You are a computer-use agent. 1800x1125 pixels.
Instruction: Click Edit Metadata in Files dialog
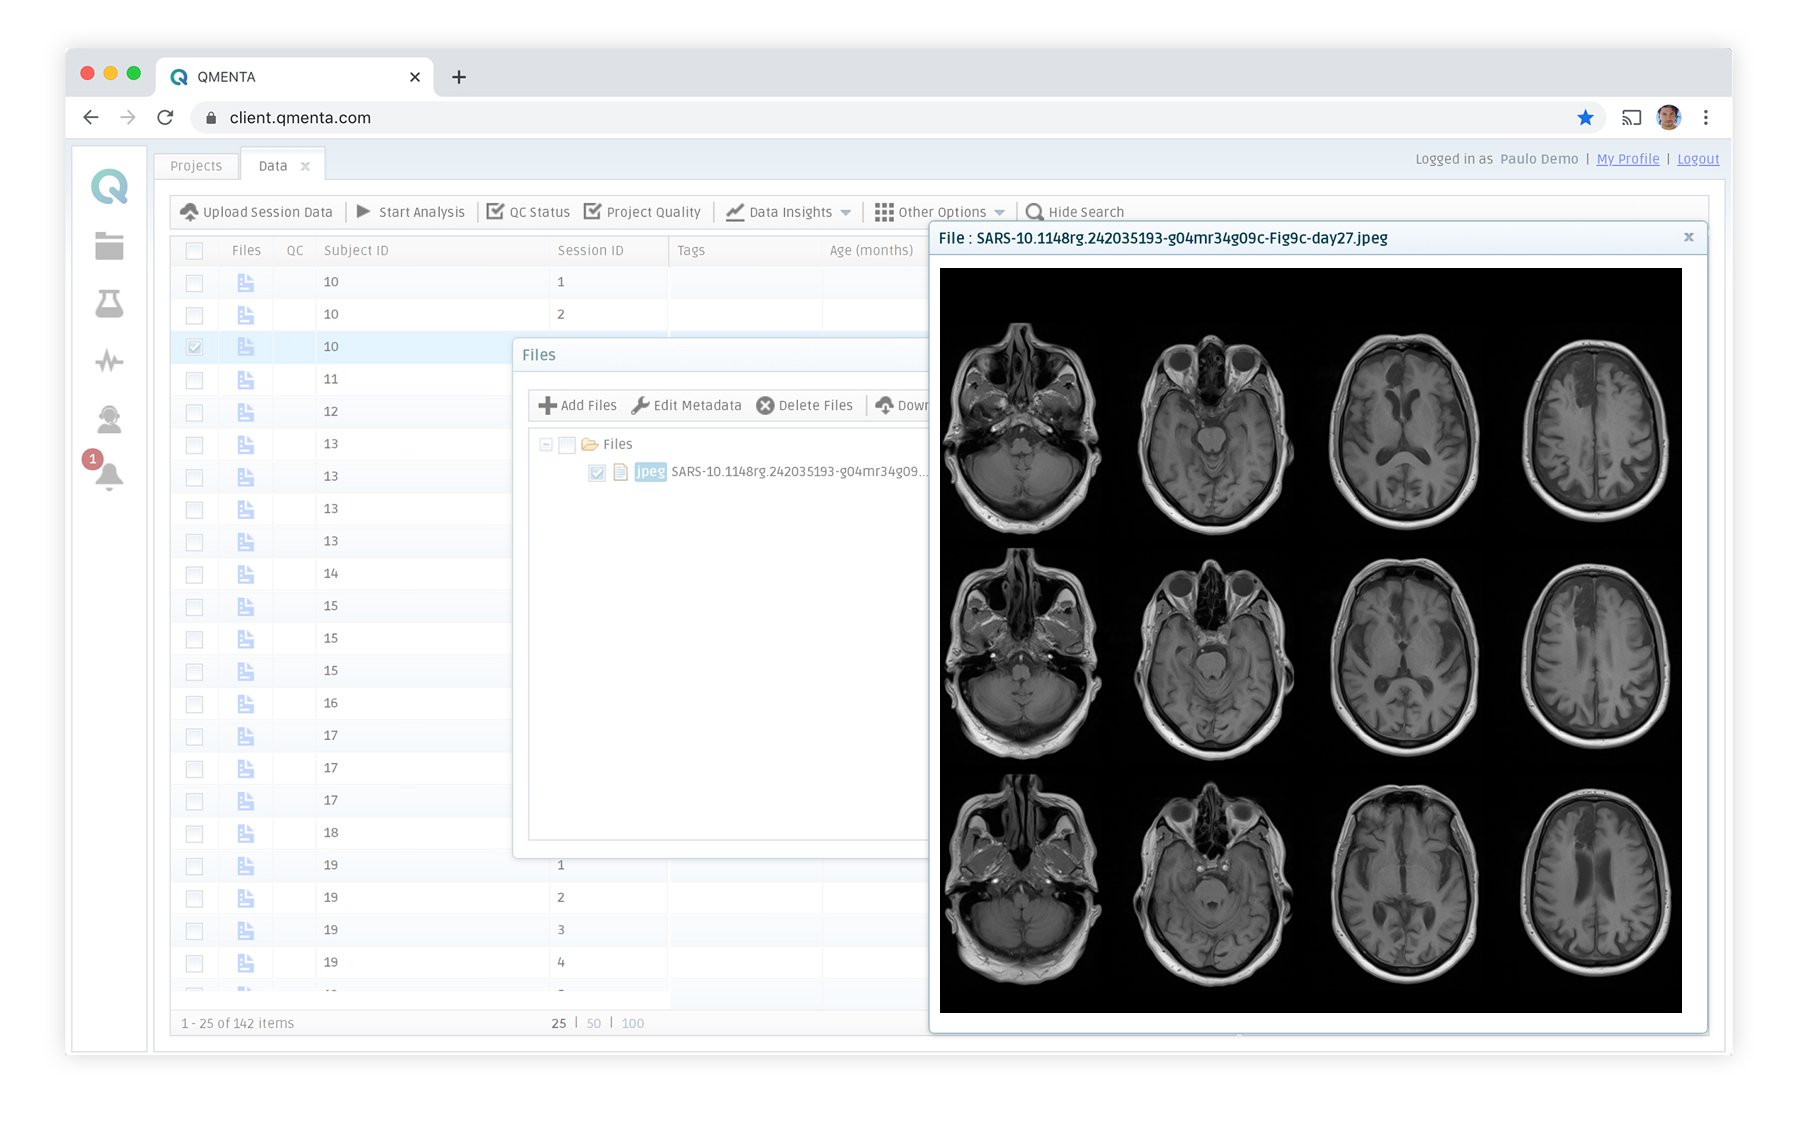coord(687,405)
